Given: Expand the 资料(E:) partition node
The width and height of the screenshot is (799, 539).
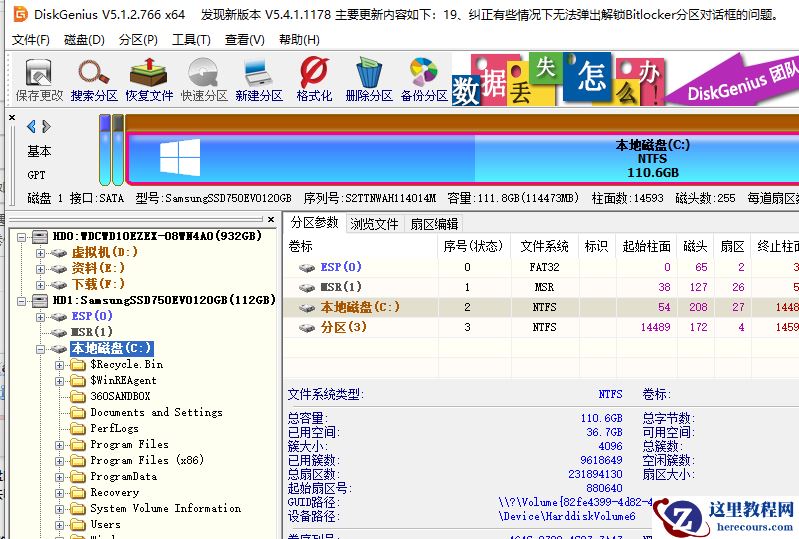Looking at the screenshot, I should click(40, 269).
